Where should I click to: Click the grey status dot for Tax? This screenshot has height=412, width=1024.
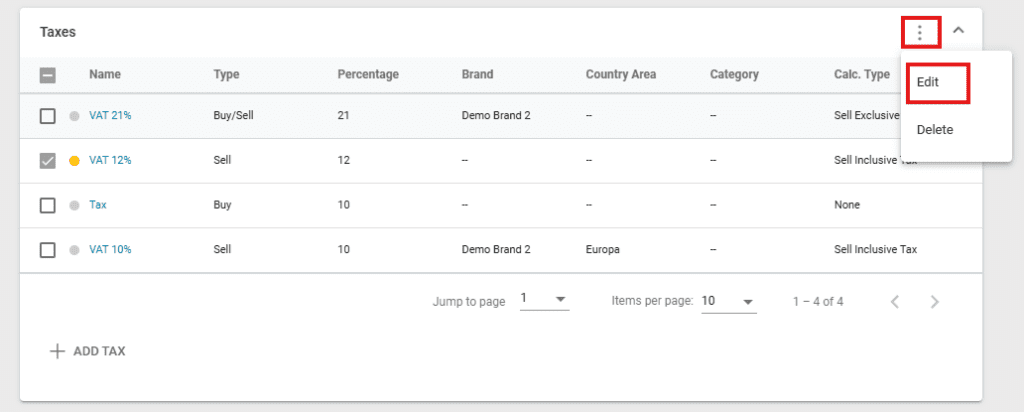74,205
